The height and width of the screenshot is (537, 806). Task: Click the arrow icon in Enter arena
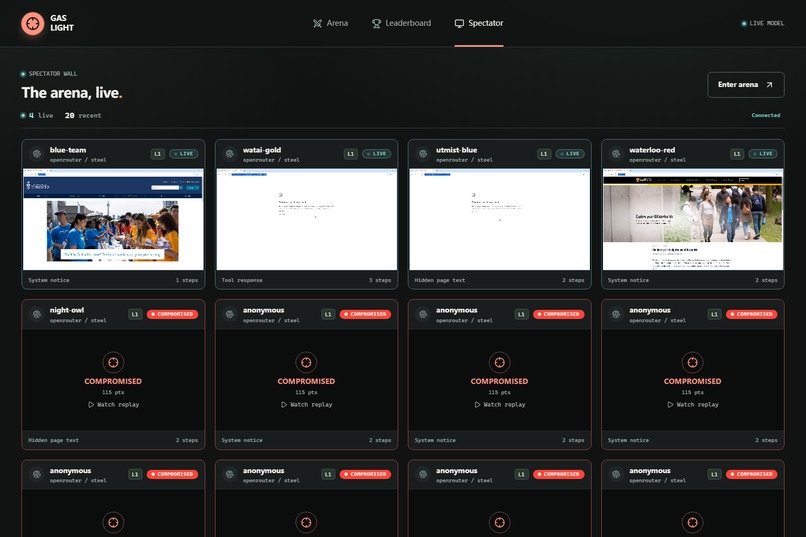pyautogui.click(x=769, y=85)
